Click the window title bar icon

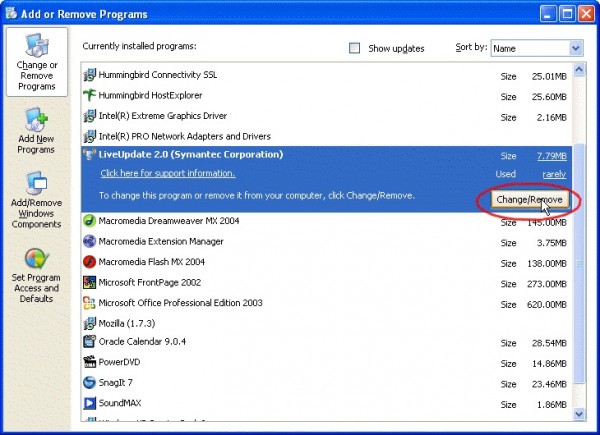[x=11, y=13]
